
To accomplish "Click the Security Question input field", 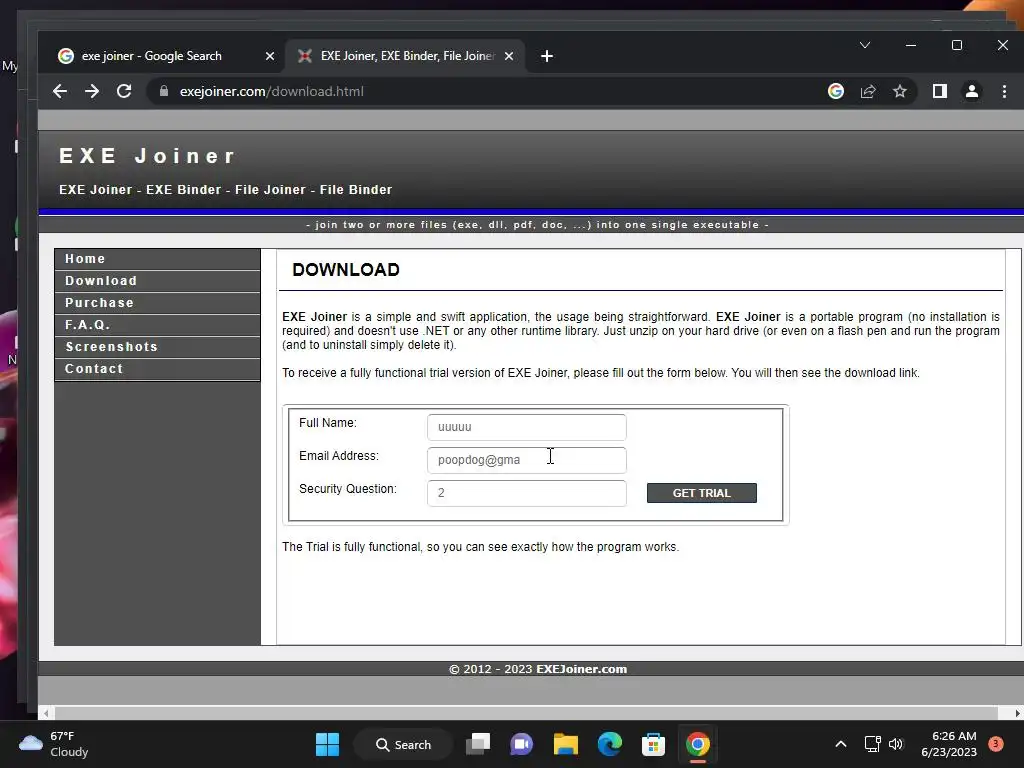I will tap(526, 493).
